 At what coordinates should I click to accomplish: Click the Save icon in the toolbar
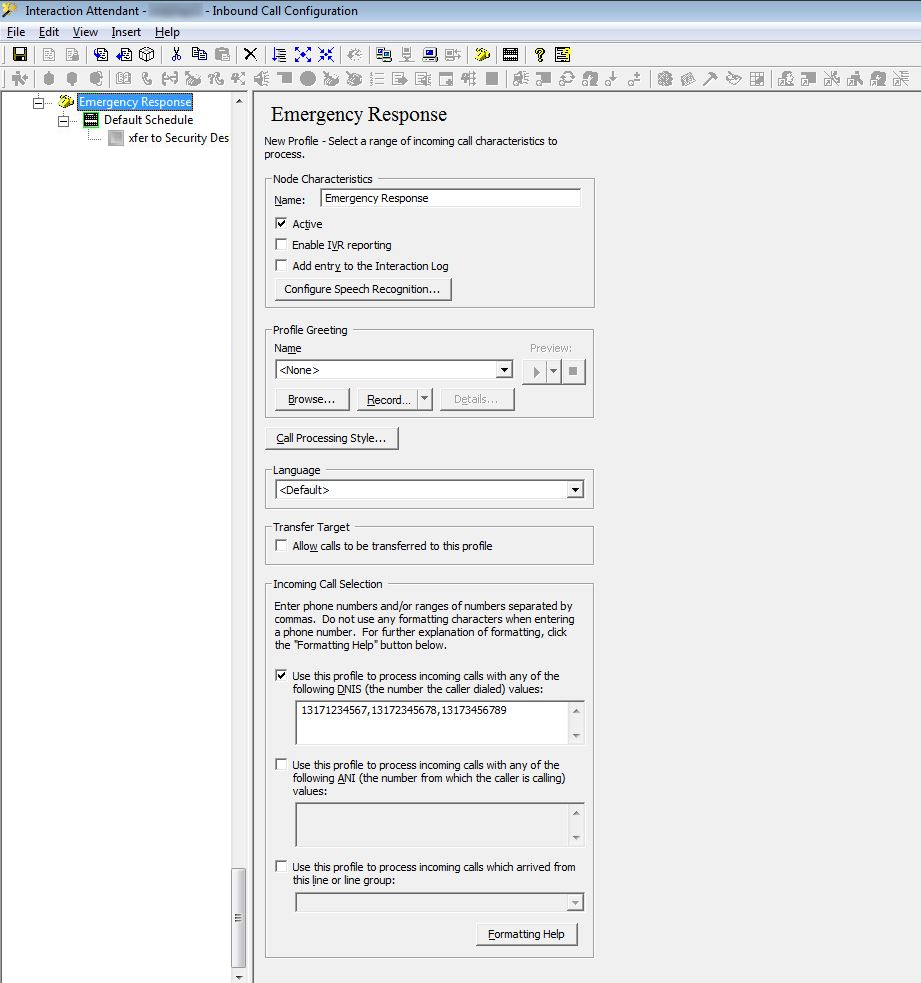tap(19, 54)
